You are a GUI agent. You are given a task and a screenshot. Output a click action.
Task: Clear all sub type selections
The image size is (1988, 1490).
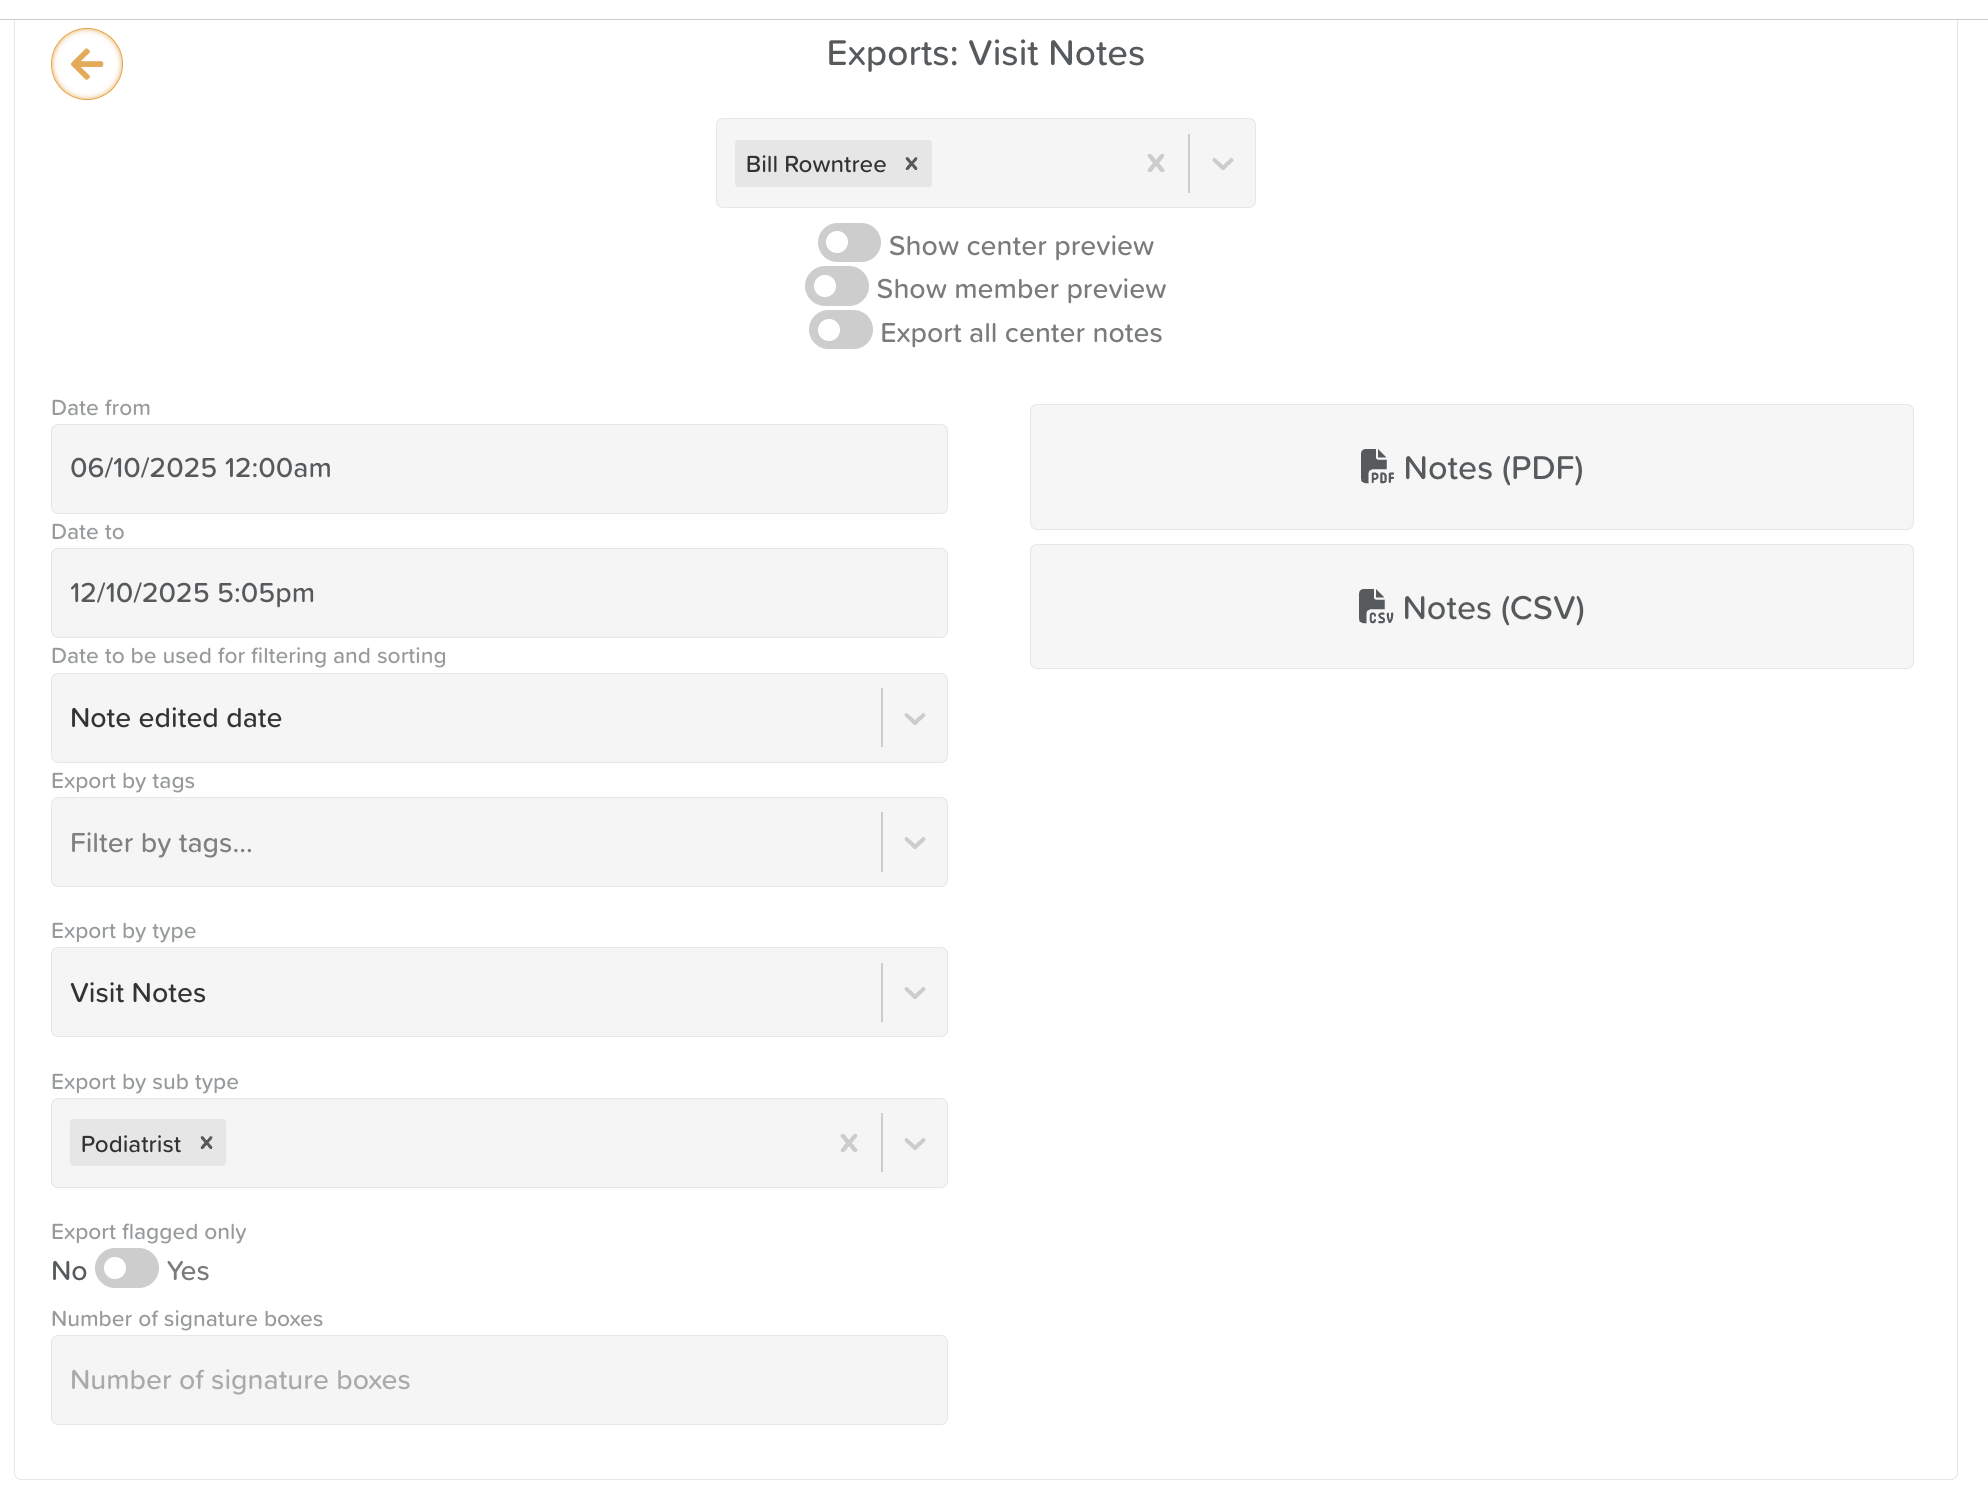click(x=848, y=1143)
